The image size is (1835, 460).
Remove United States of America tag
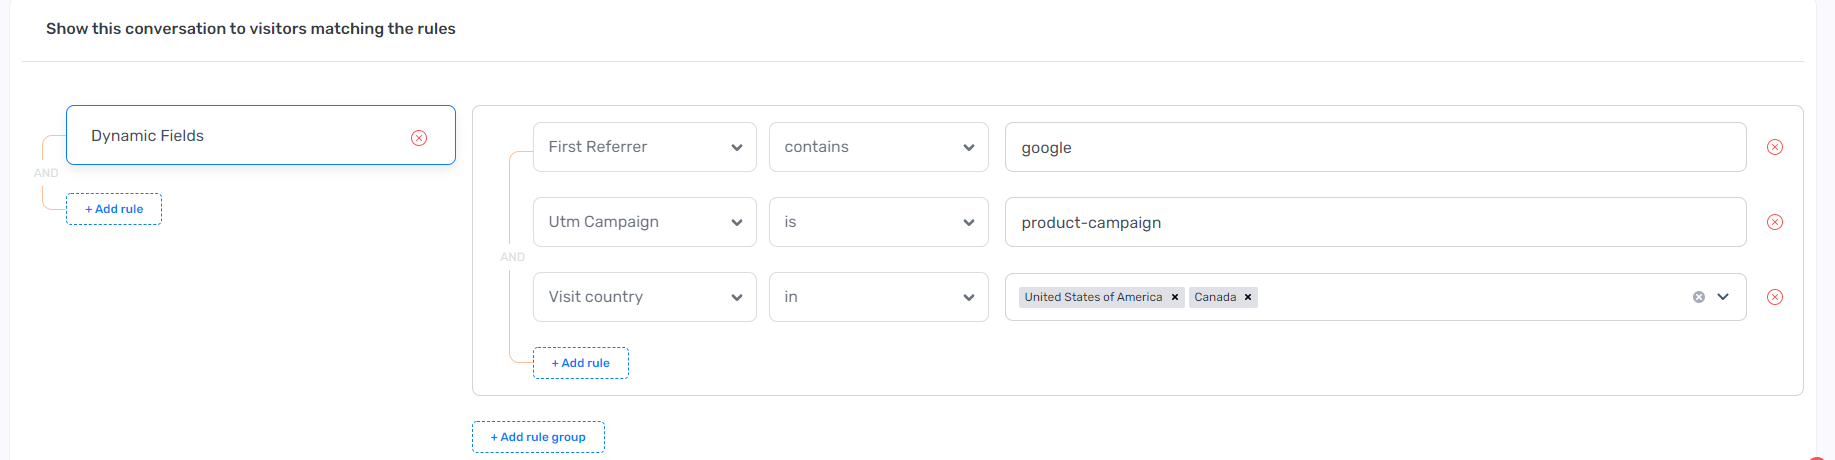[x=1175, y=297]
